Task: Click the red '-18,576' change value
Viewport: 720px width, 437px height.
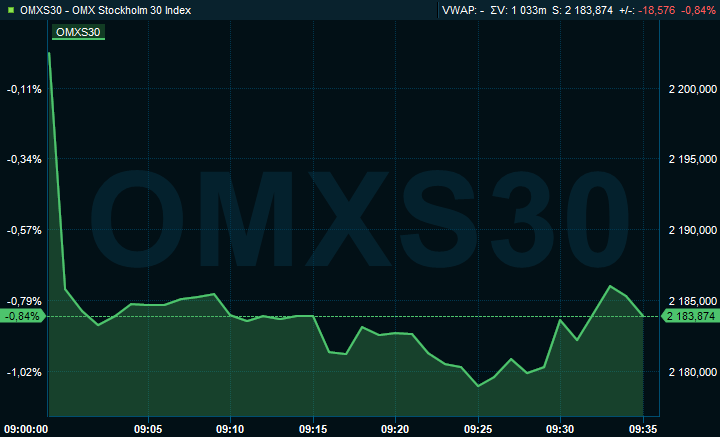Action: [656, 10]
